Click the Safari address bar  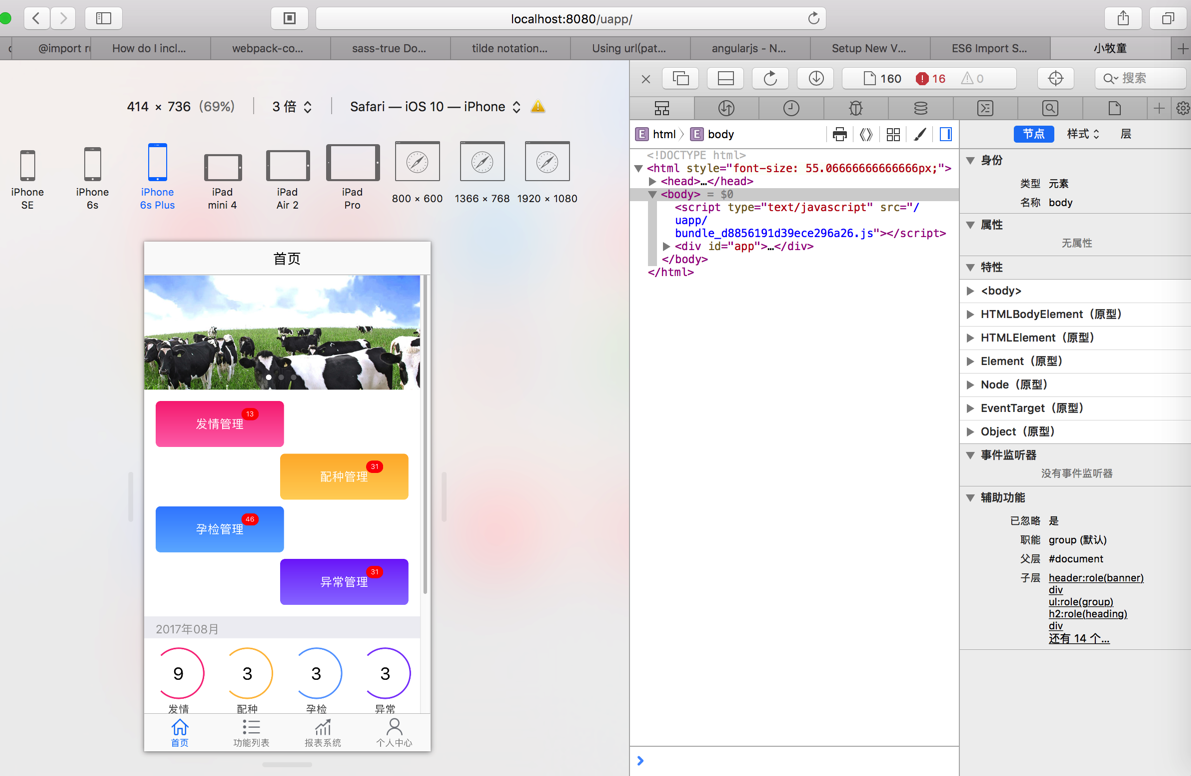[x=571, y=18]
